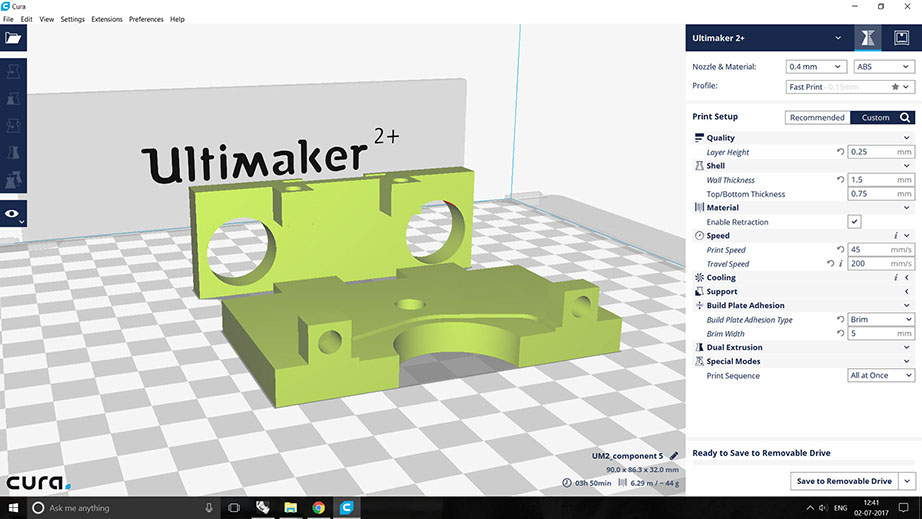Collapse the Quality section
This screenshot has height=519, width=922.
click(x=906, y=138)
